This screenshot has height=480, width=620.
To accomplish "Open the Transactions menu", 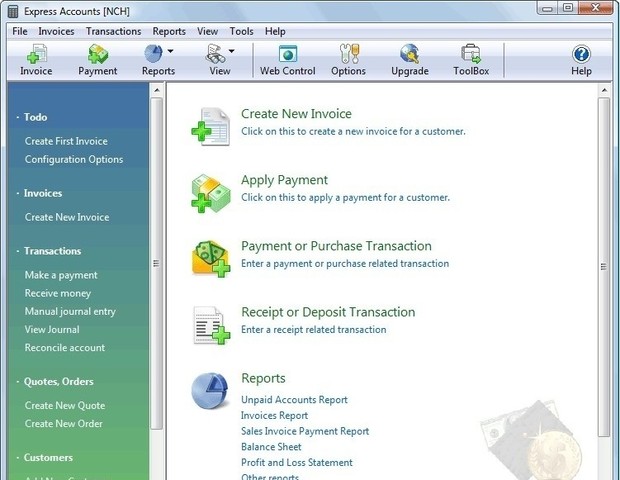I will tap(113, 31).
